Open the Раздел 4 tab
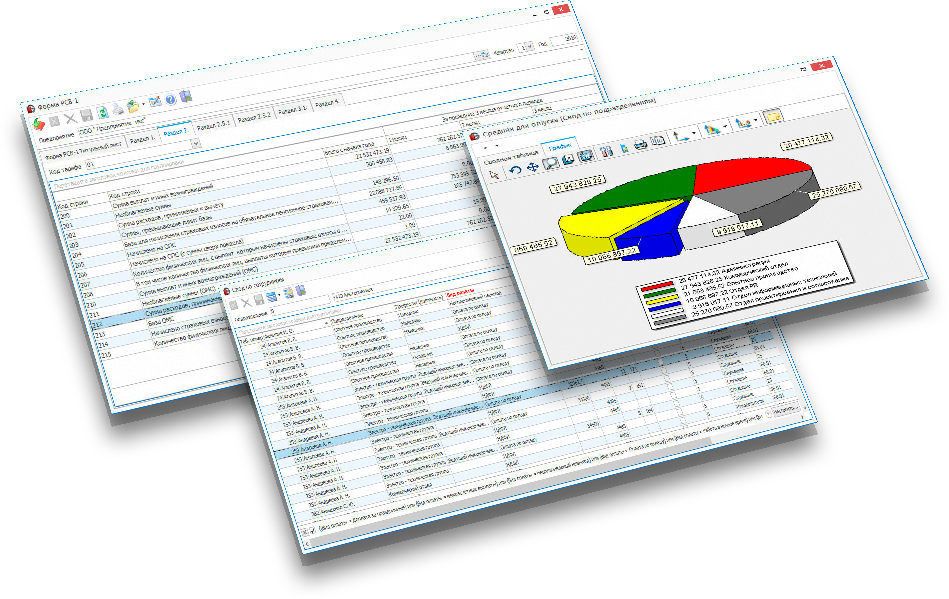This screenshot has height=599, width=949. [x=326, y=102]
